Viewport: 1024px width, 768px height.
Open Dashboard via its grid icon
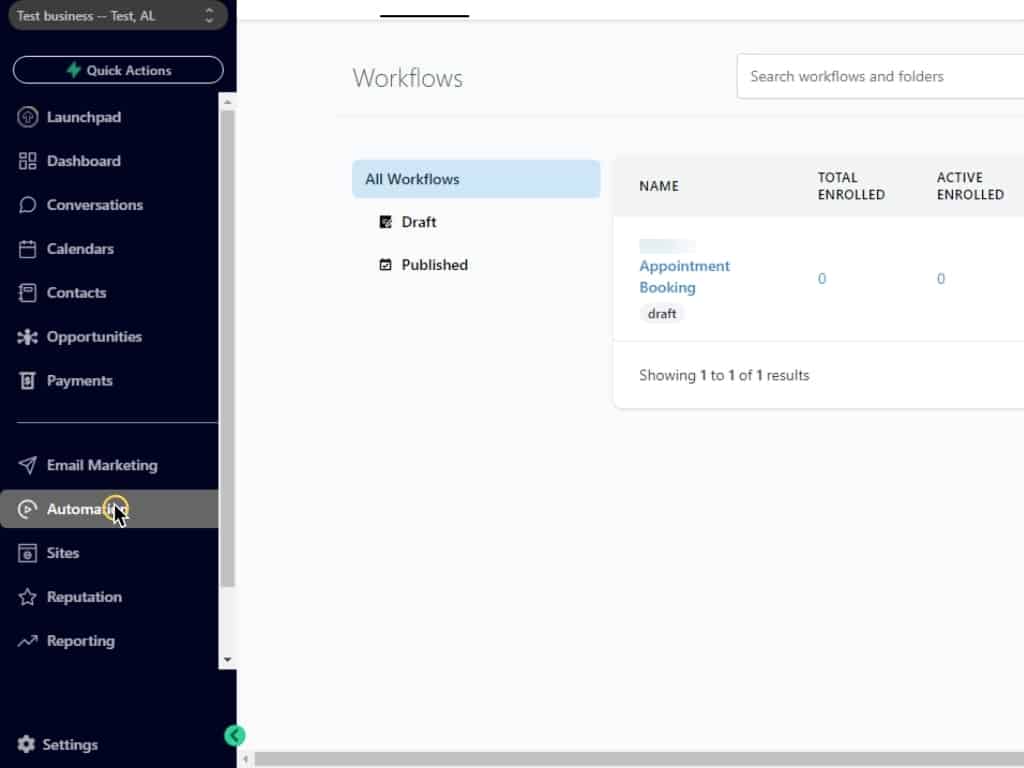(27, 161)
